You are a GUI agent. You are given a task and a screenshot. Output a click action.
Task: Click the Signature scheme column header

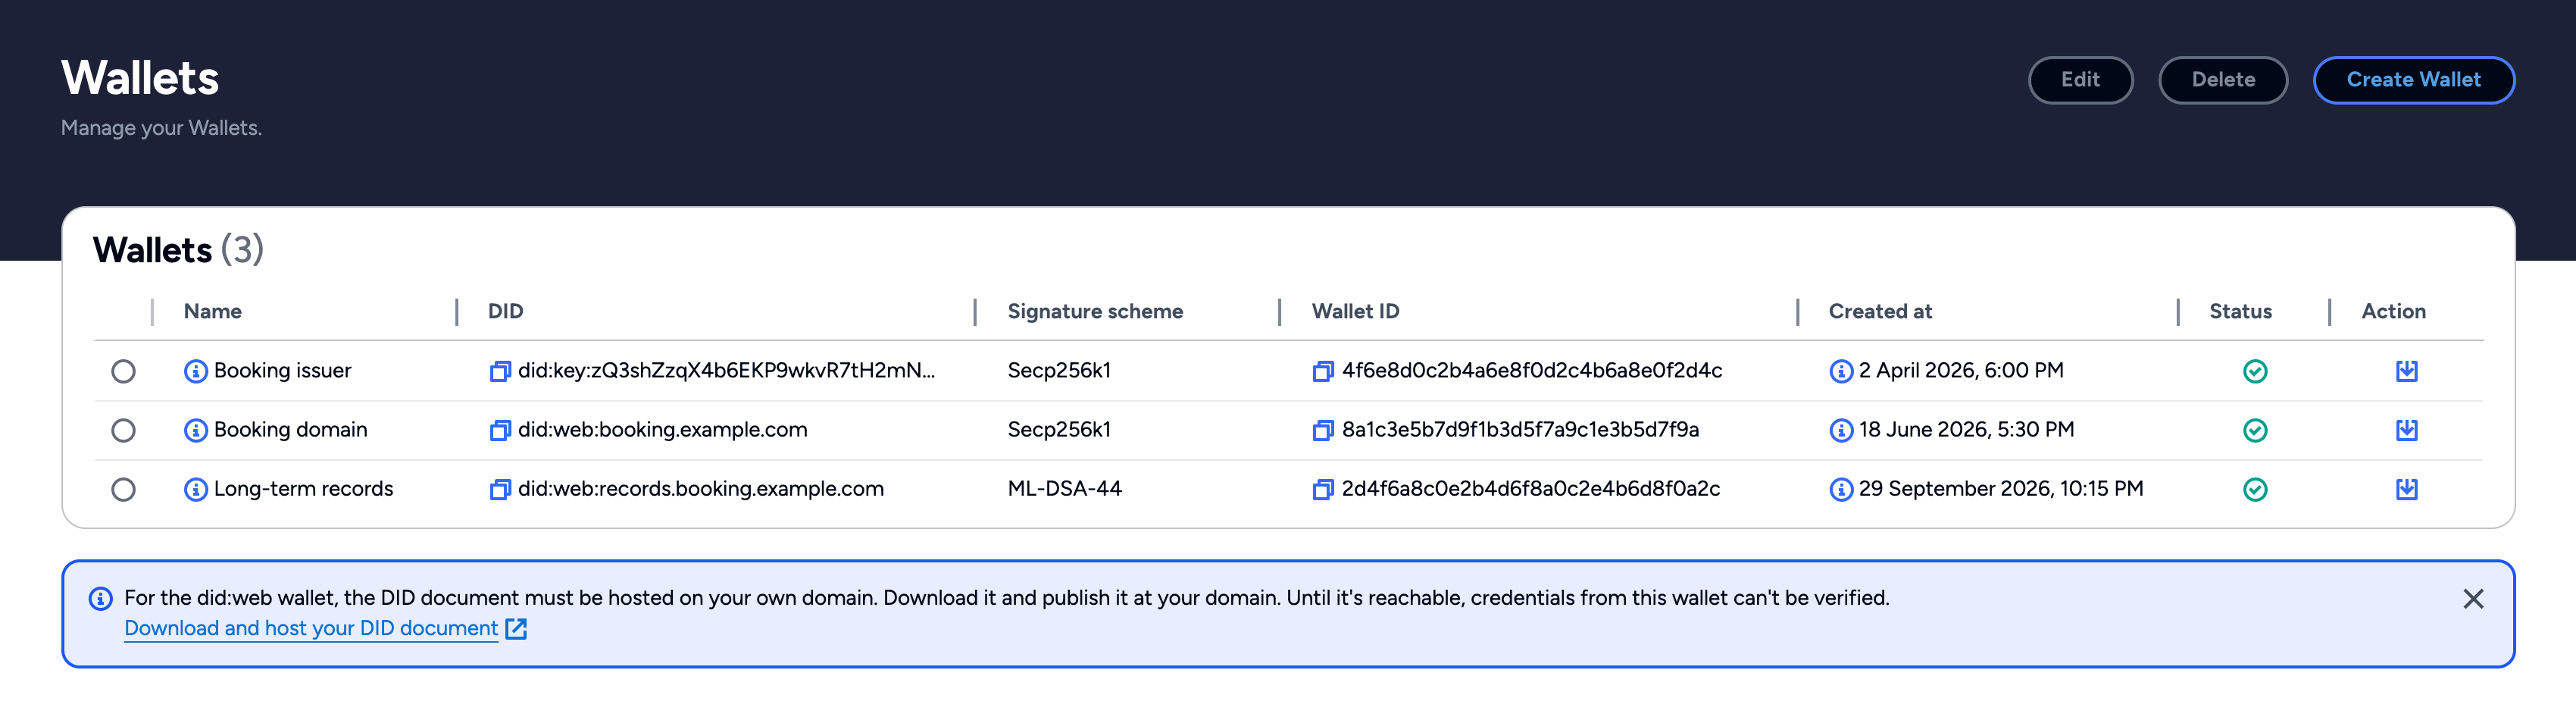1095,312
